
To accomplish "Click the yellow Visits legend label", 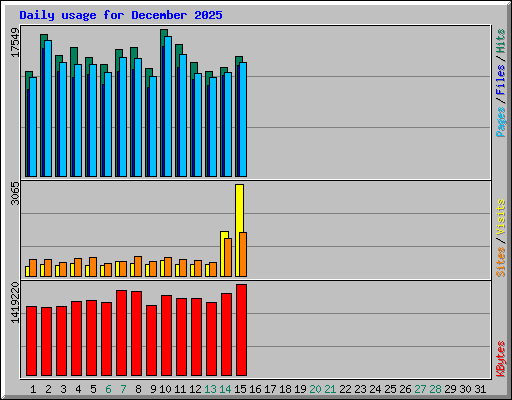I will point(501,217).
